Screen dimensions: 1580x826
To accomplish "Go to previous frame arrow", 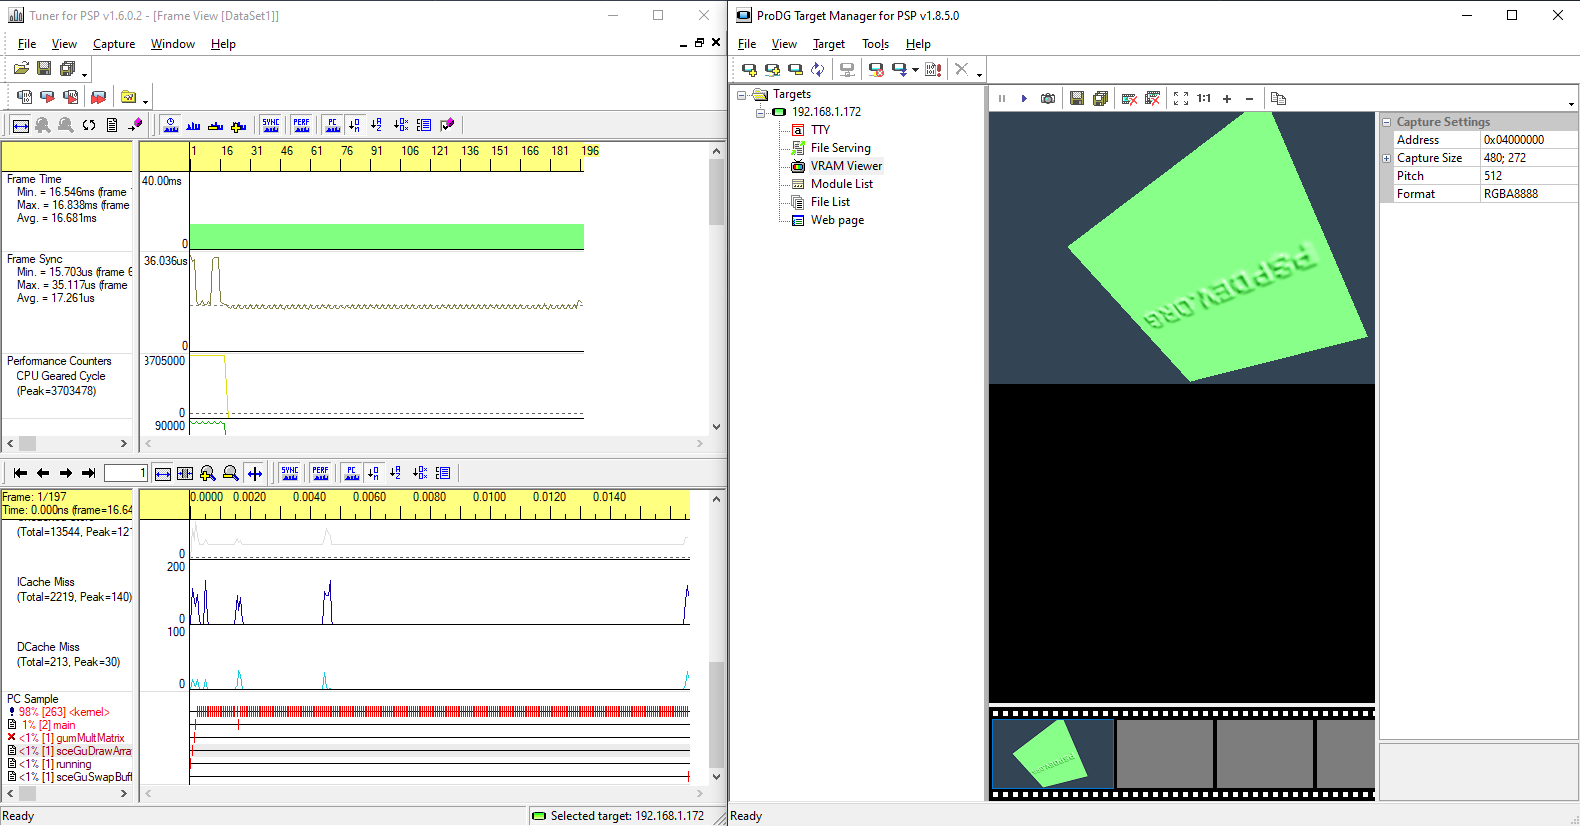I will pos(43,473).
